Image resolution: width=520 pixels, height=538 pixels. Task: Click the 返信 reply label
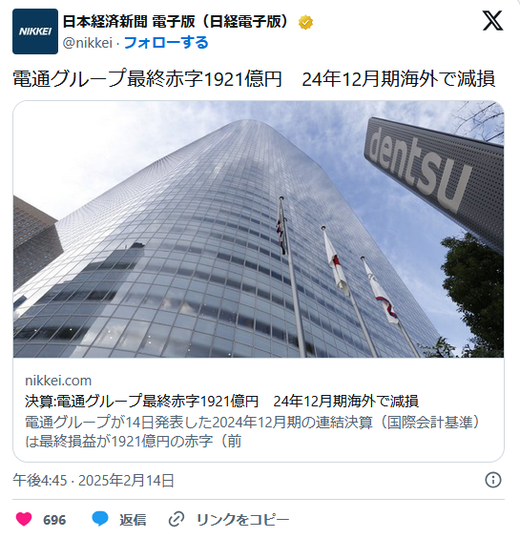[x=133, y=519]
